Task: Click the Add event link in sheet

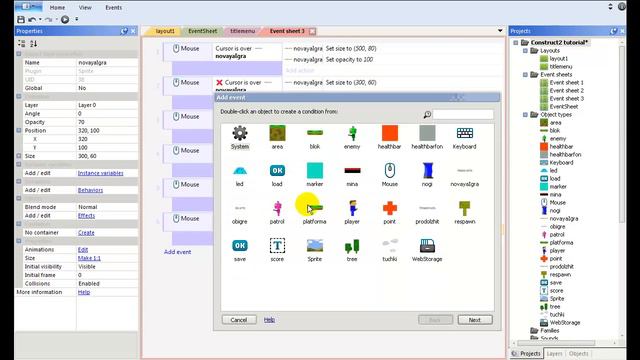Action: (178, 252)
